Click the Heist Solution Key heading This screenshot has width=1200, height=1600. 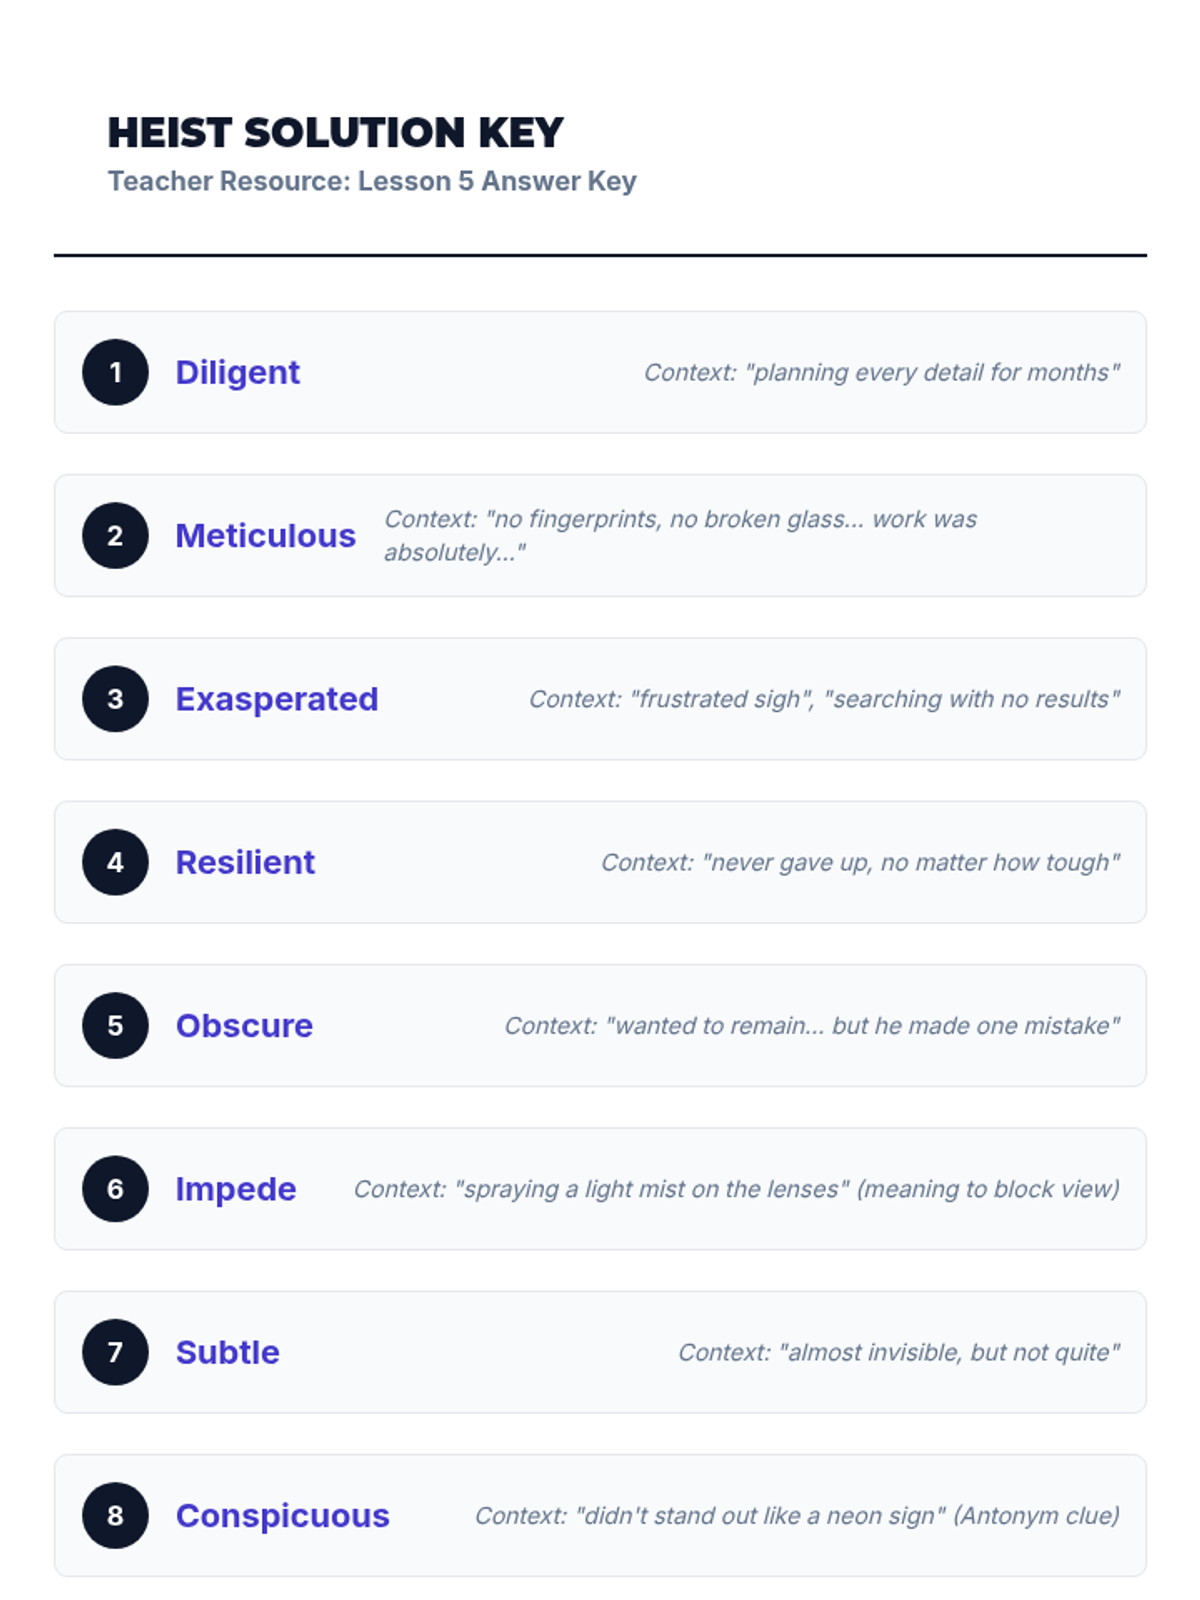pos(336,133)
